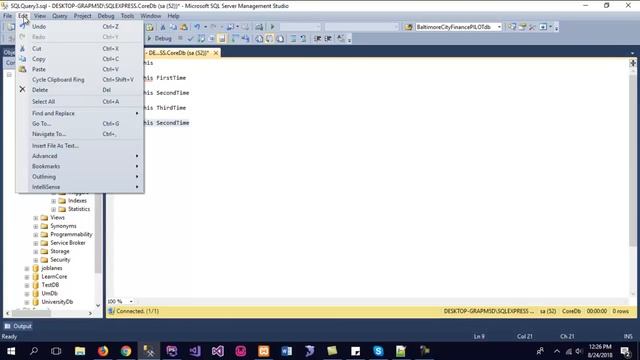Choose Cycle Clipboard Ring menu entry
Image resolution: width=640 pixels, height=360 pixels.
80,80
